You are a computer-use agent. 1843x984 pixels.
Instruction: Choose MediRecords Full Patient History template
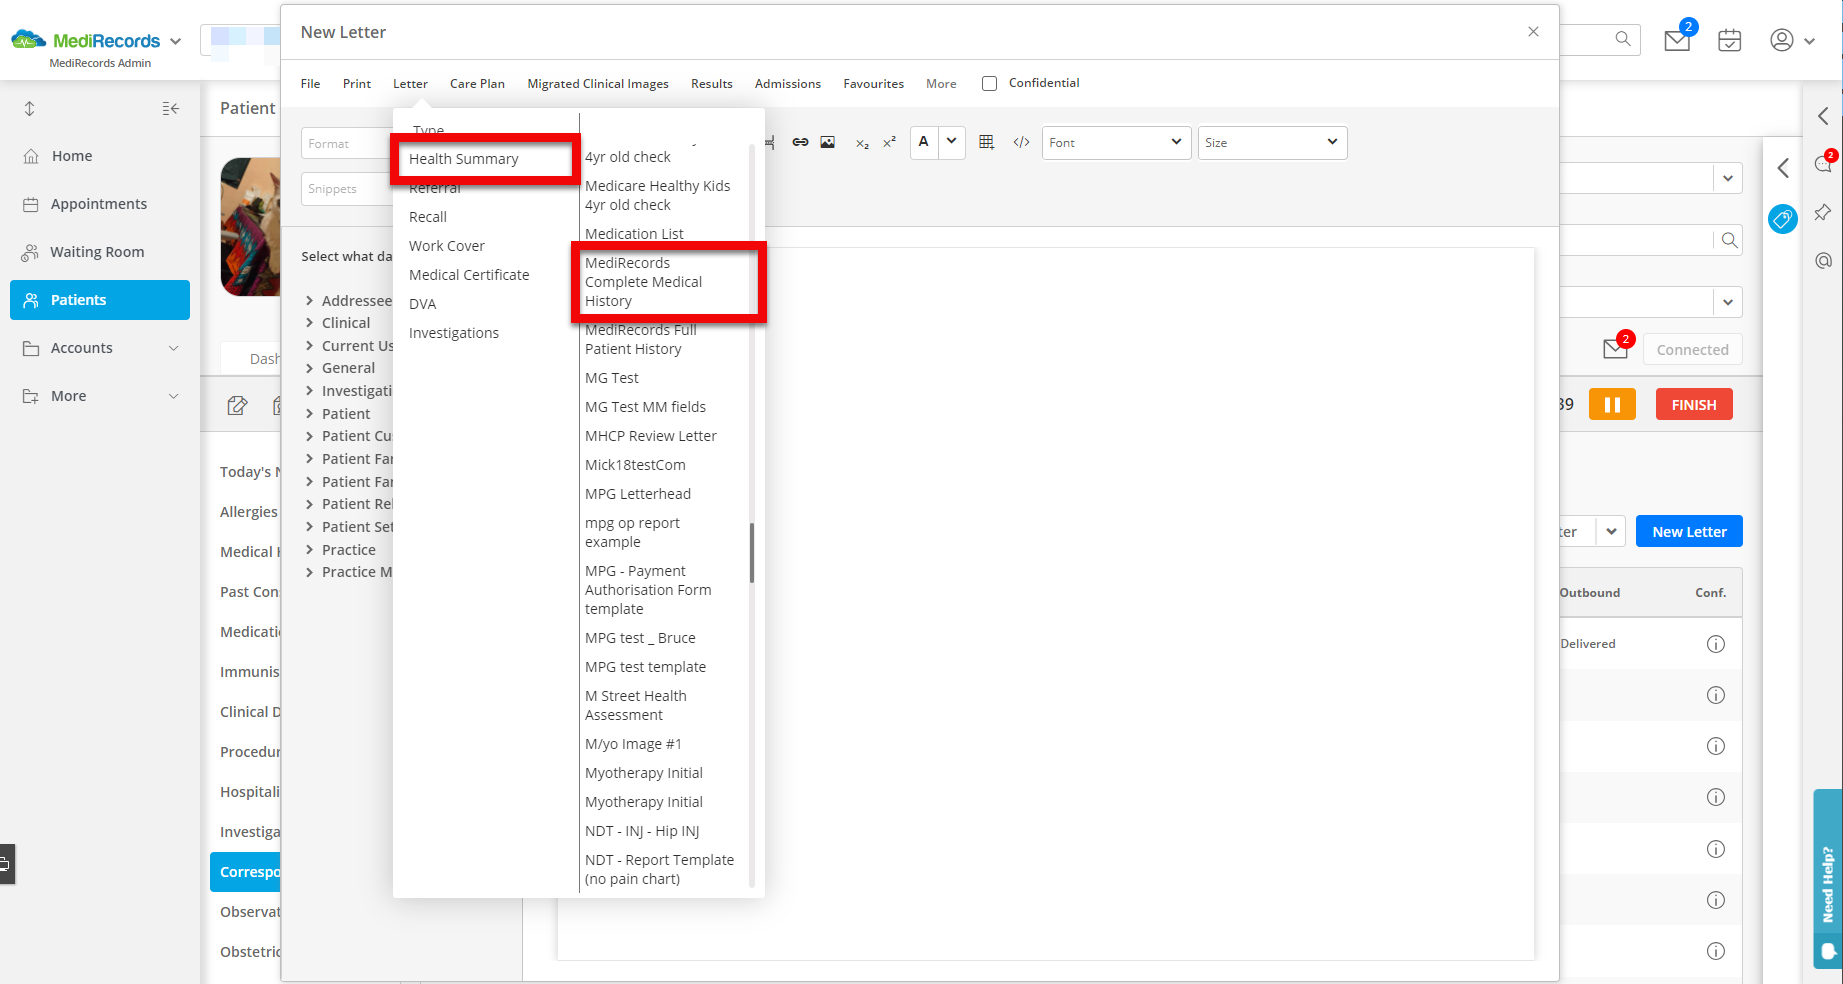641,340
